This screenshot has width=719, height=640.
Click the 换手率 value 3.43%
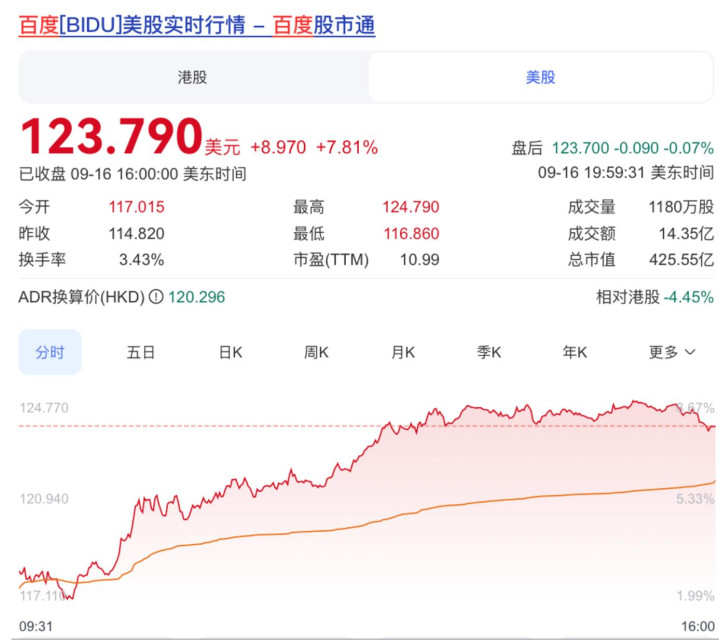(142, 260)
